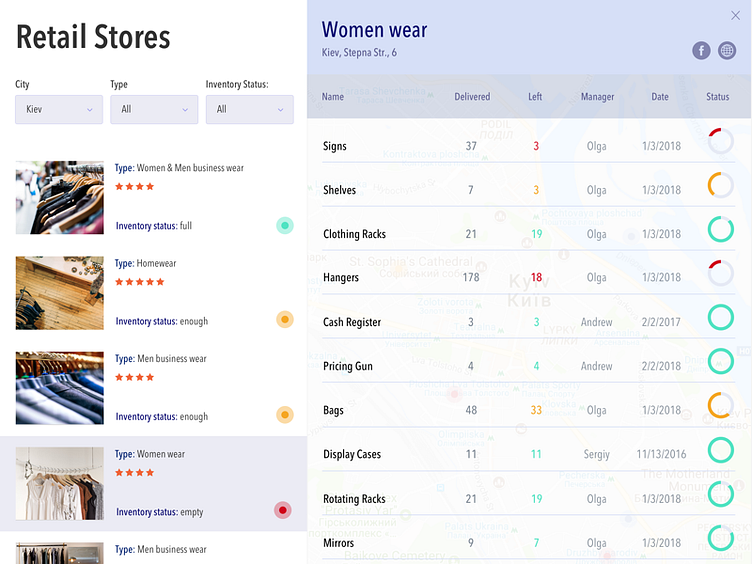The width and height of the screenshot is (752, 564).
Task: Sort table by Delivered column header
Action: click(x=472, y=97)
